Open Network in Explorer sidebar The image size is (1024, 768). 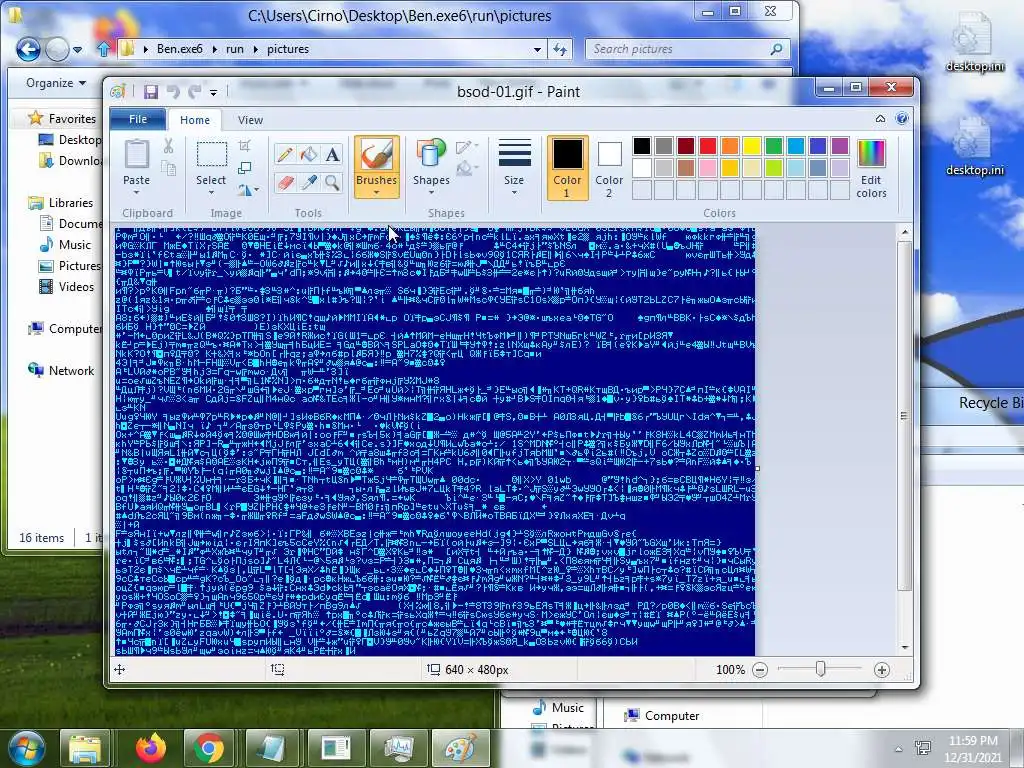(71, 371)
